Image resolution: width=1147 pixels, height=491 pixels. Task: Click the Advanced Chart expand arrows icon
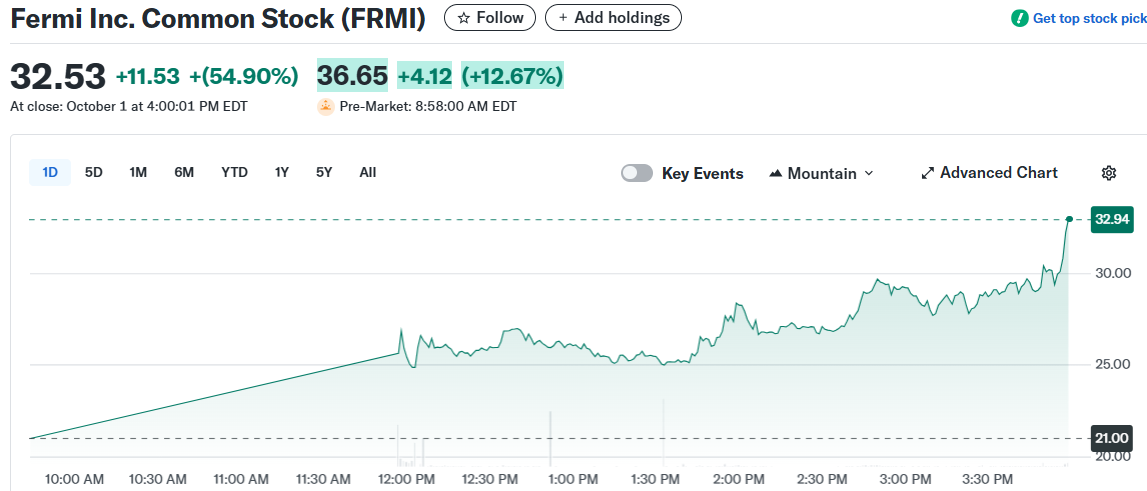coord(927,173)
